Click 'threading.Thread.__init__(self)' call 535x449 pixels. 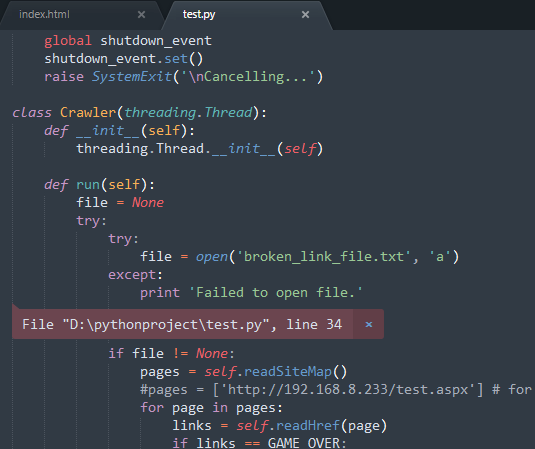click(x=200, y=149)
